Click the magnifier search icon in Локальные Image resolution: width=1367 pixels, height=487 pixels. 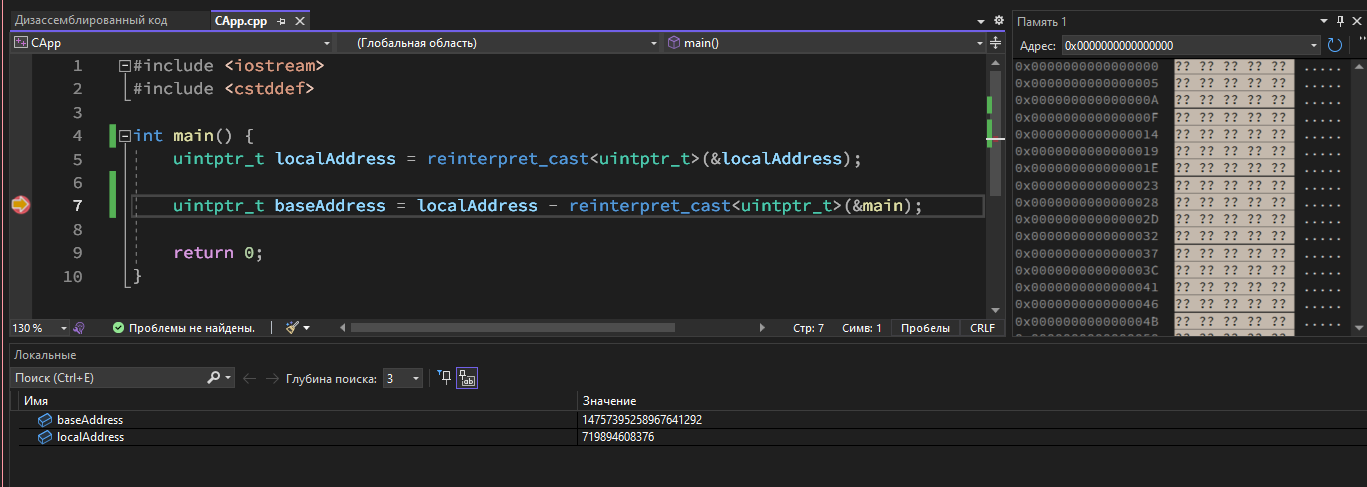[213, 378]
